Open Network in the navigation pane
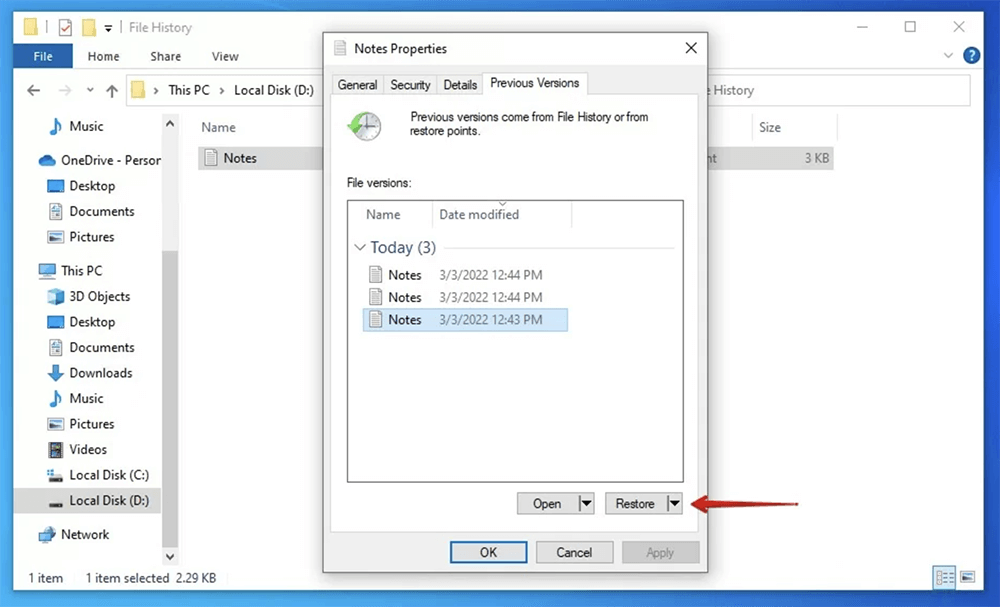The width and height of the screenshot is (1000, 607). (84, 534)
